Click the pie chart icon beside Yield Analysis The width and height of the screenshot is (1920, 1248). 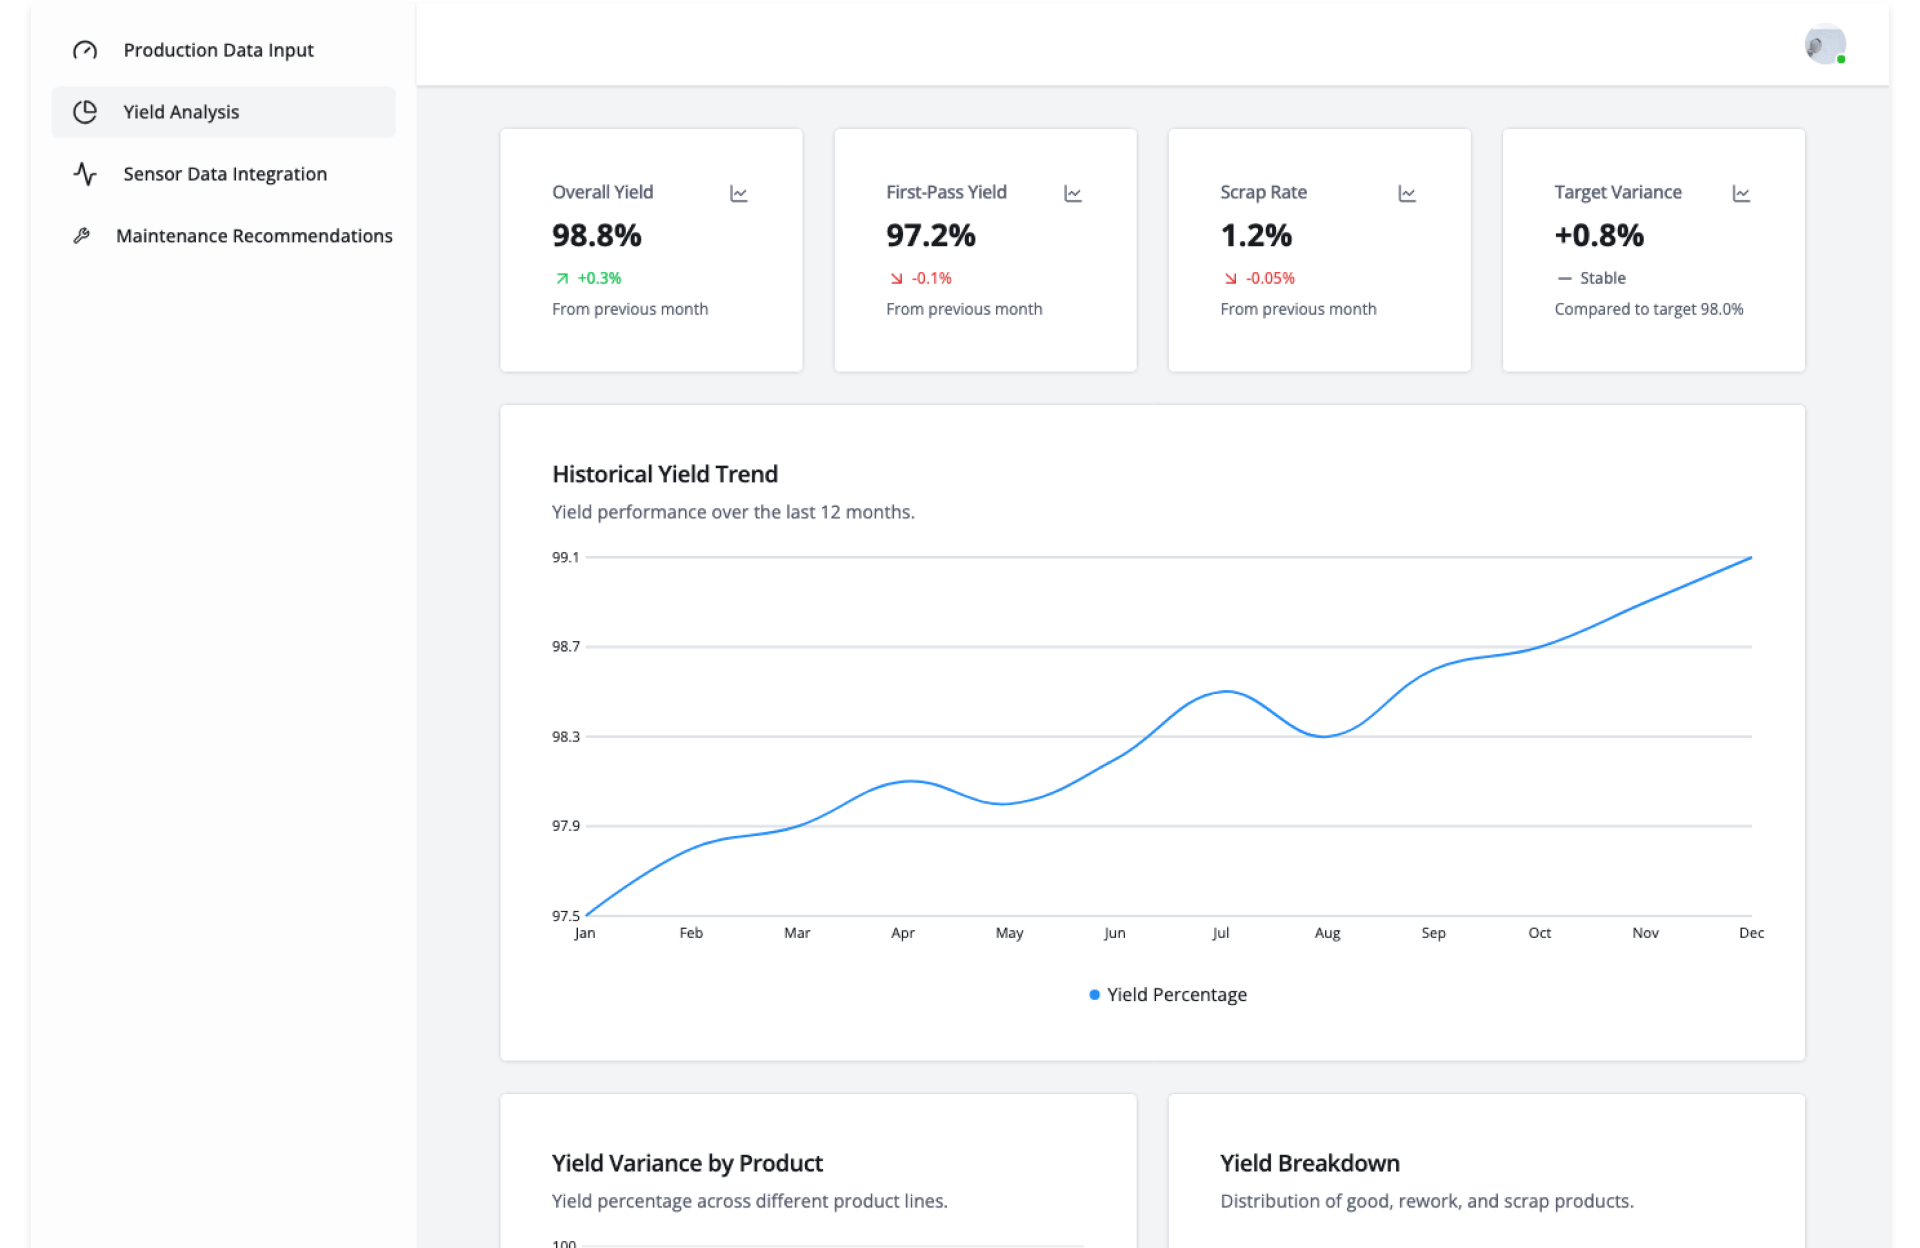point(85,112)
